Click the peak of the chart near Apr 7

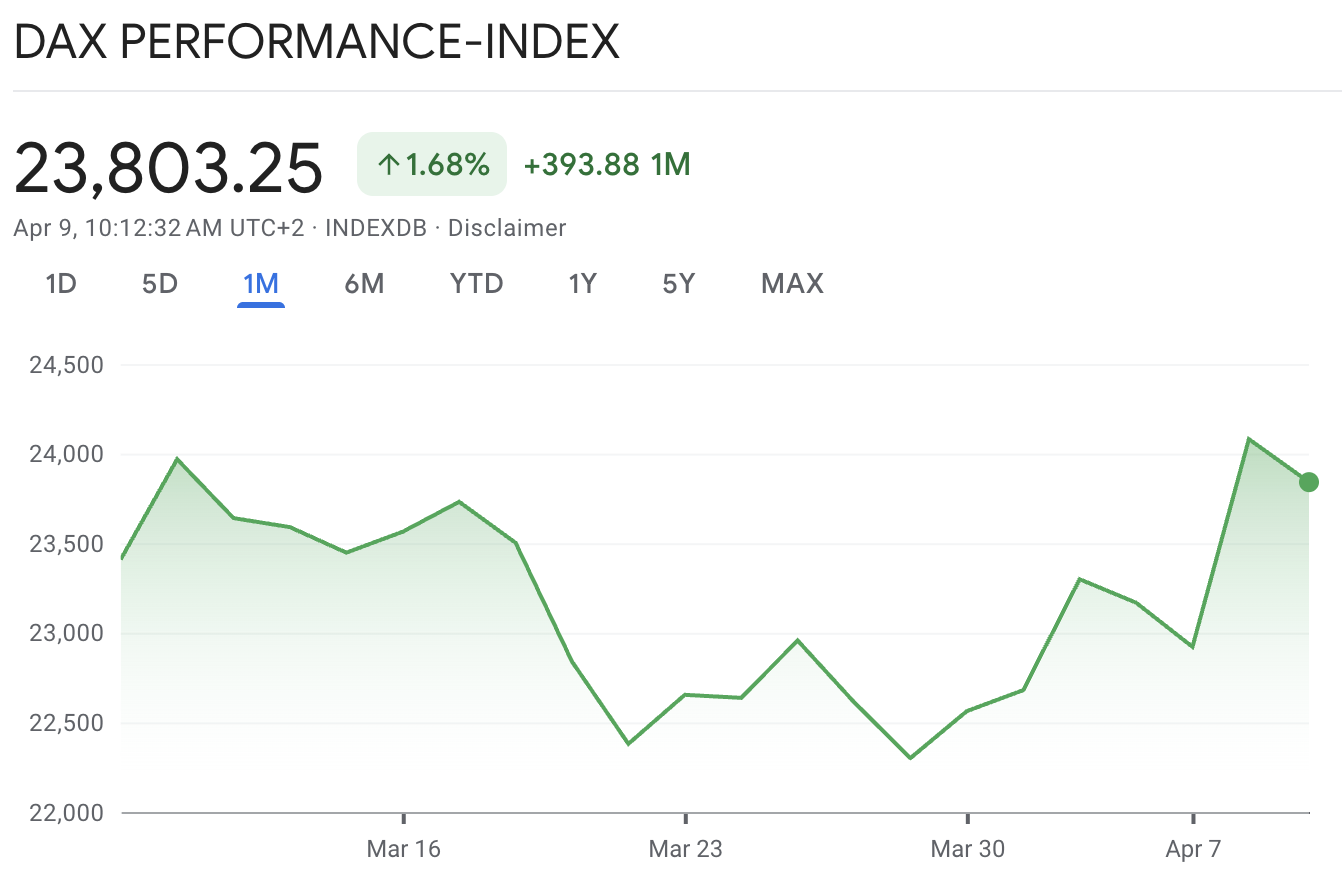tap(1250, 438)
